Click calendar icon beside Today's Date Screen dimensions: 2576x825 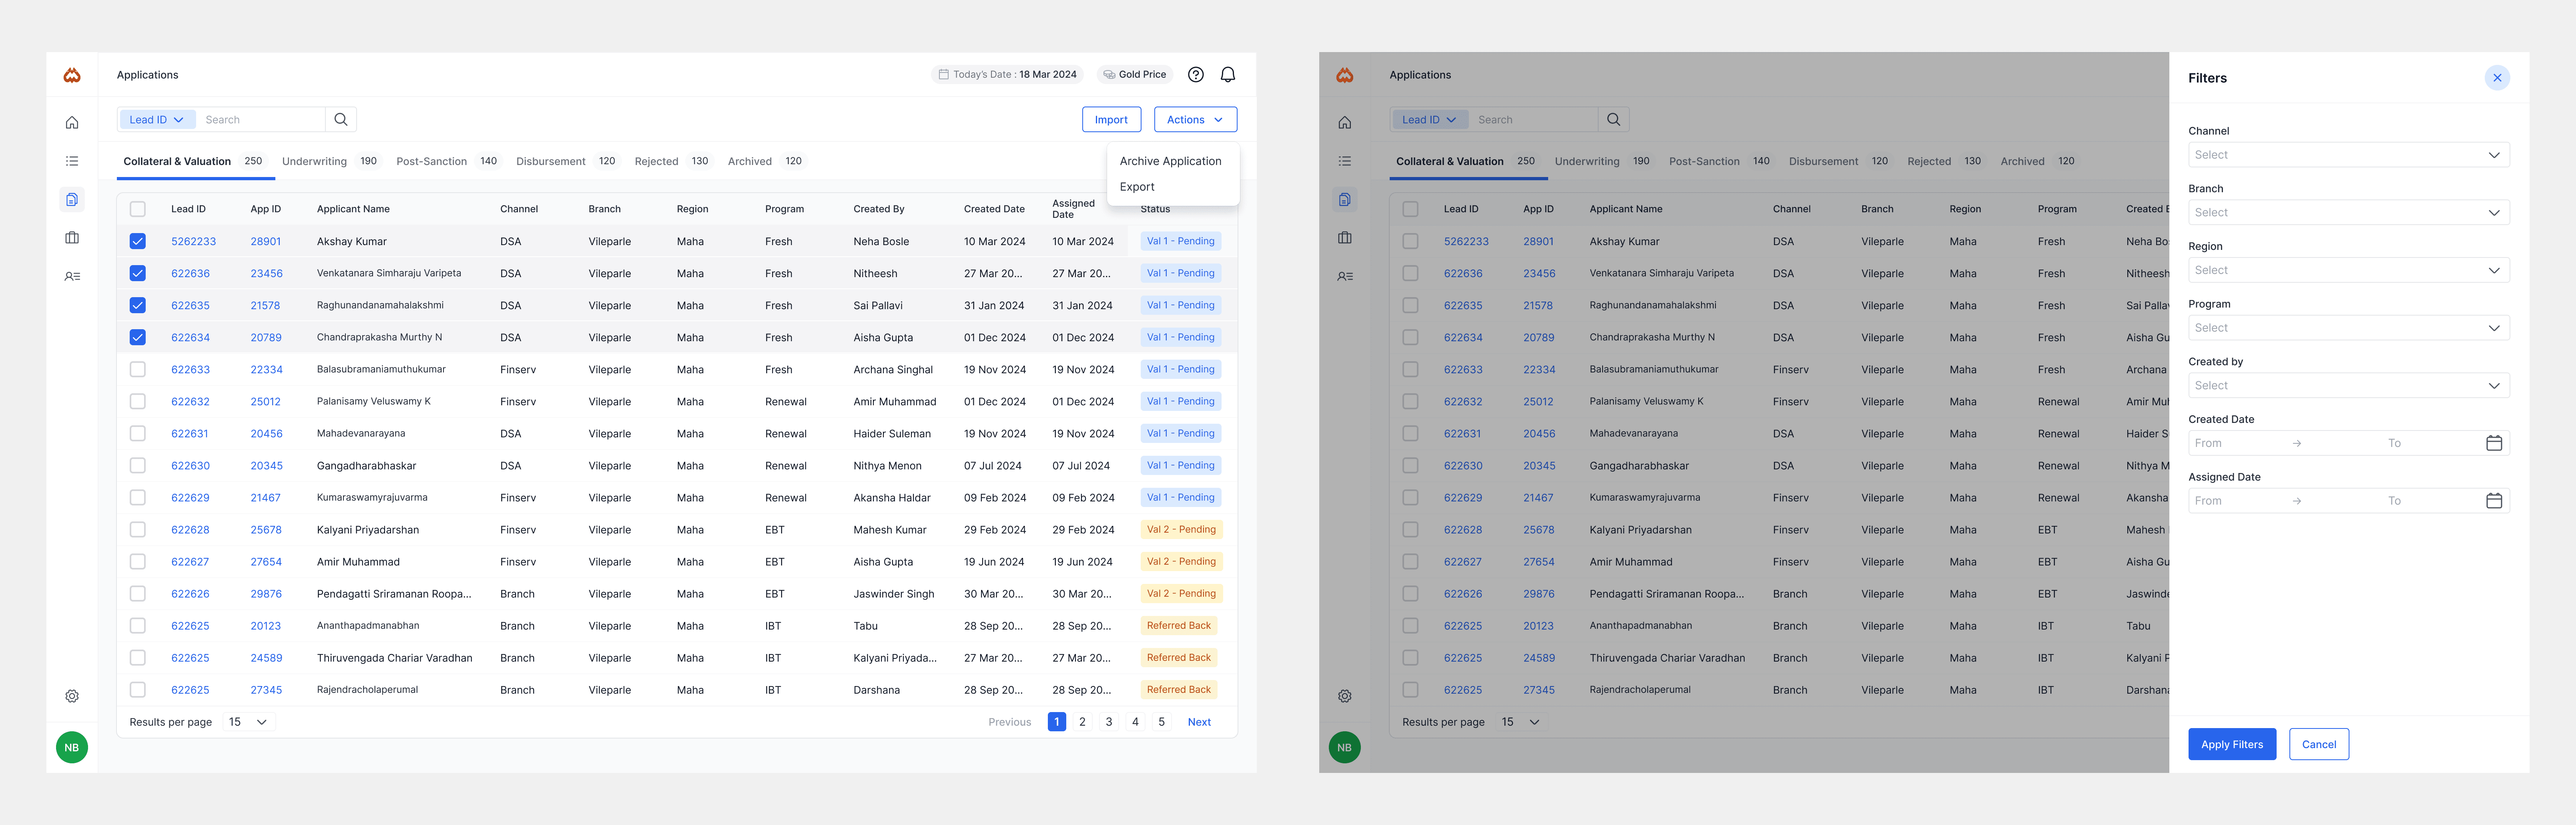tap(943, 75)
